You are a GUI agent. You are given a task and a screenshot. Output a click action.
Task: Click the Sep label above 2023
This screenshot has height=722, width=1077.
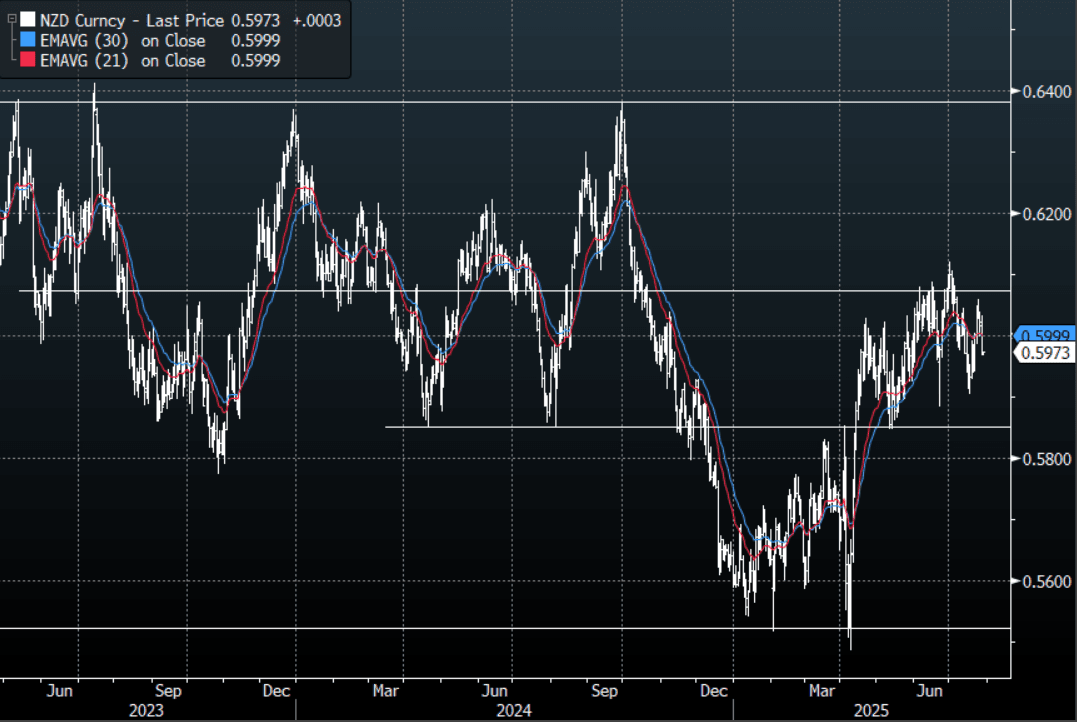coord(168,690)
